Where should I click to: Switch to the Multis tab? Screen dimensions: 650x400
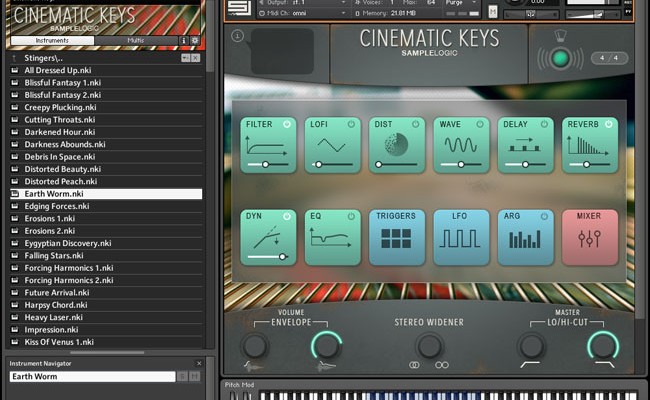tap(135, 41)
